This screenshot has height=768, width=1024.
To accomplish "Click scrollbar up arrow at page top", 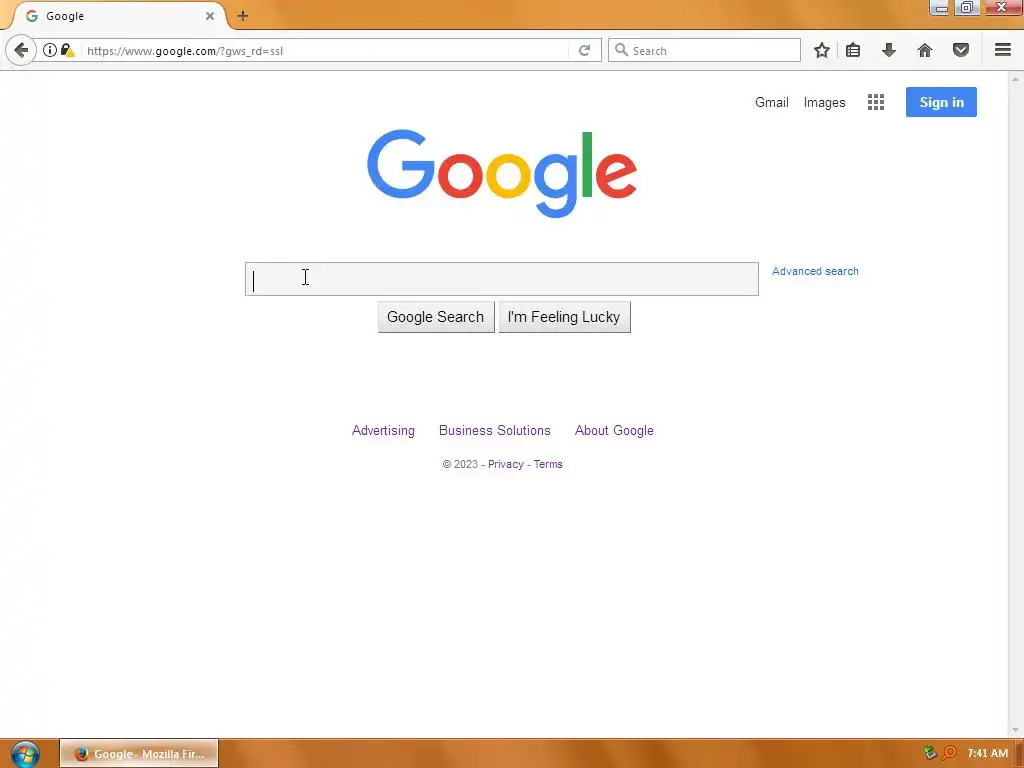I will tap(1016, 79).
